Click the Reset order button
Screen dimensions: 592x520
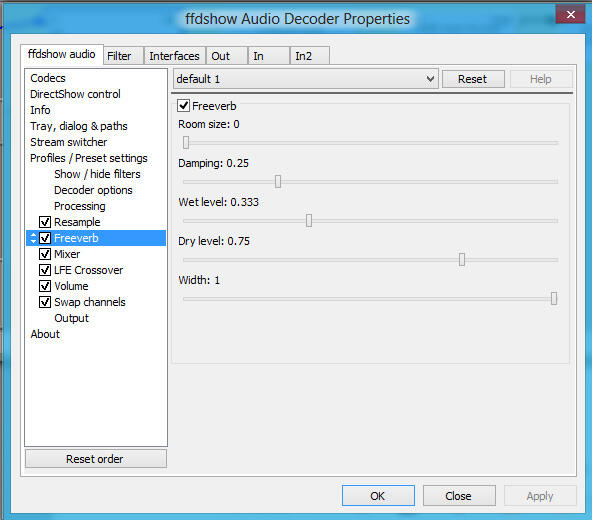click(x=95, y=459)
